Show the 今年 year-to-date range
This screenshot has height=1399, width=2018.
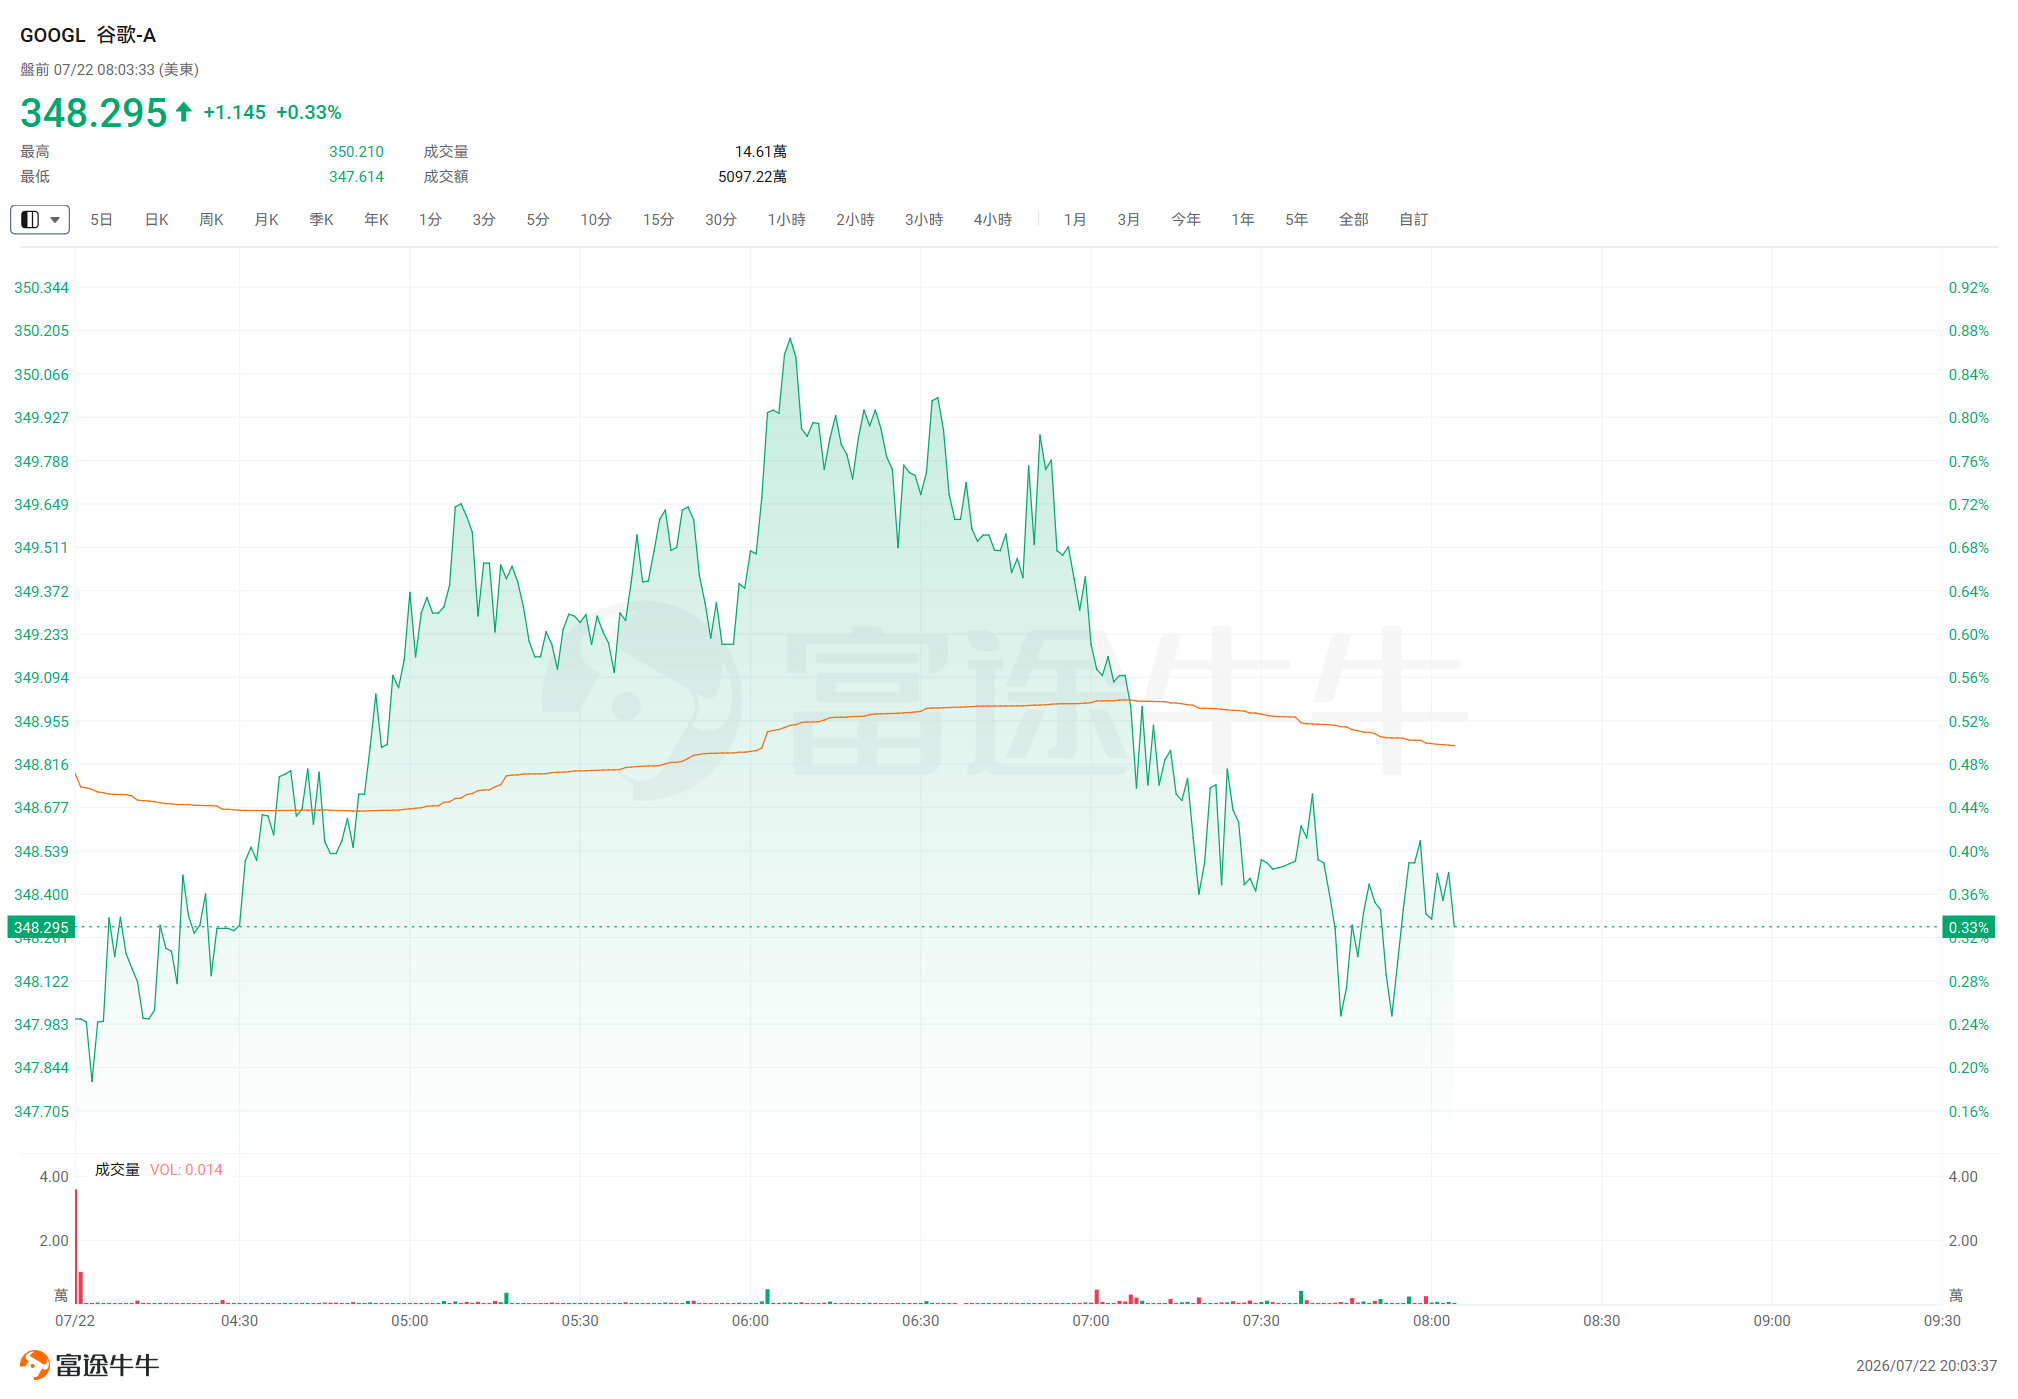click(1186, 219)
